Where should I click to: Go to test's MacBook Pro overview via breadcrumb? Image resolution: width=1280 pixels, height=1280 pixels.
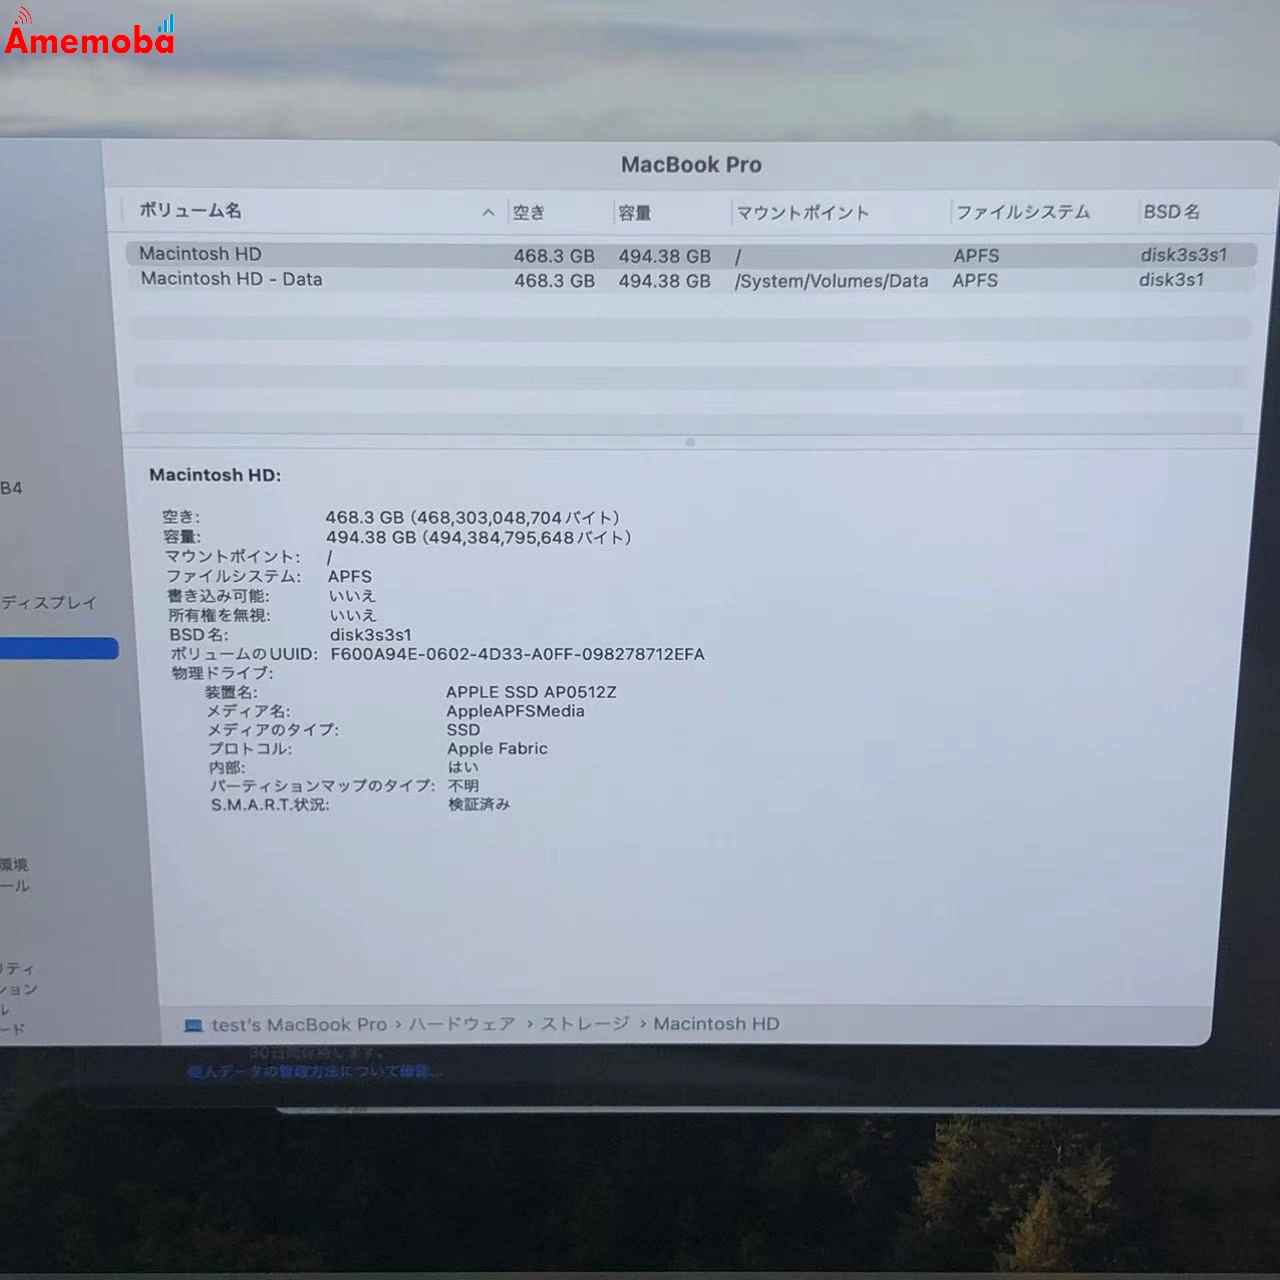(x=300, y=1024)
